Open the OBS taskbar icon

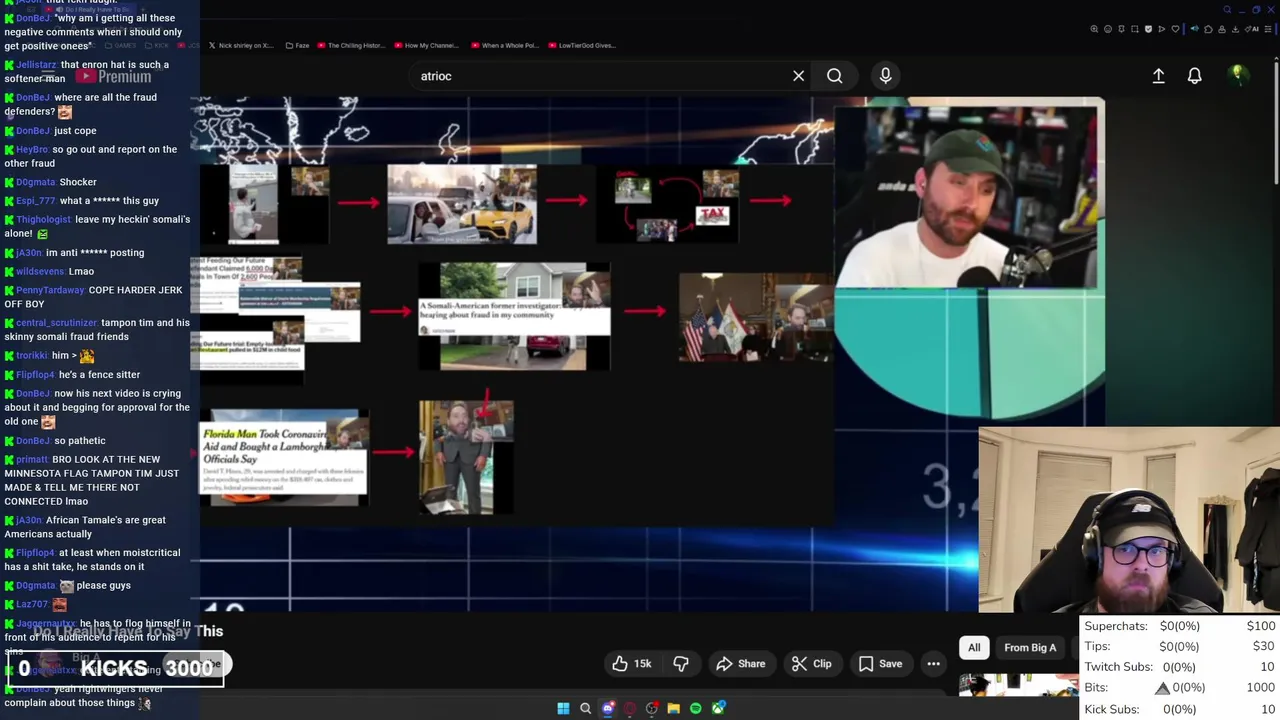coord(652,709)
